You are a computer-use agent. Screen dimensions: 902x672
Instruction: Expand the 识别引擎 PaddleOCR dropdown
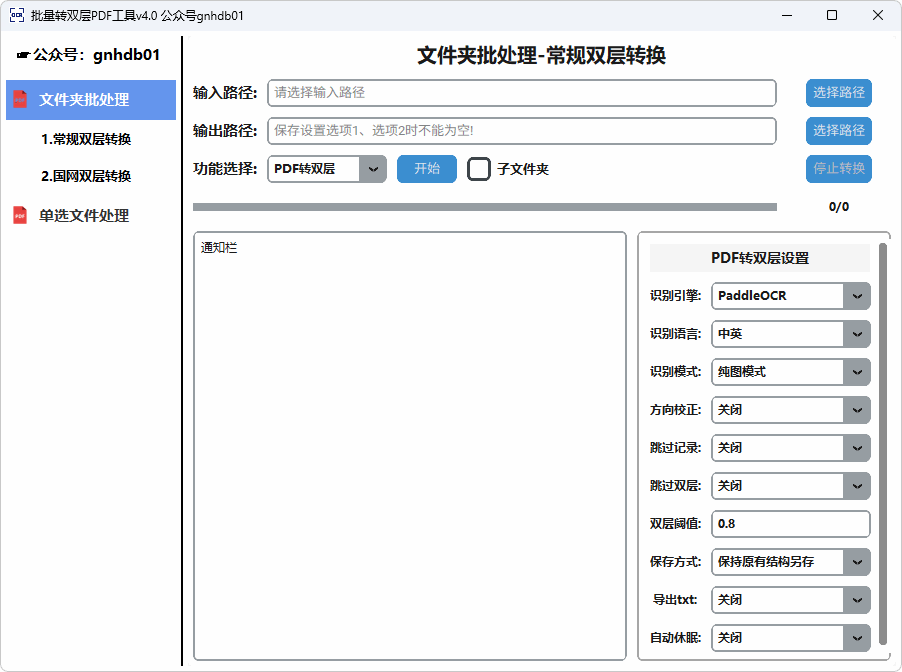[790, 296]
